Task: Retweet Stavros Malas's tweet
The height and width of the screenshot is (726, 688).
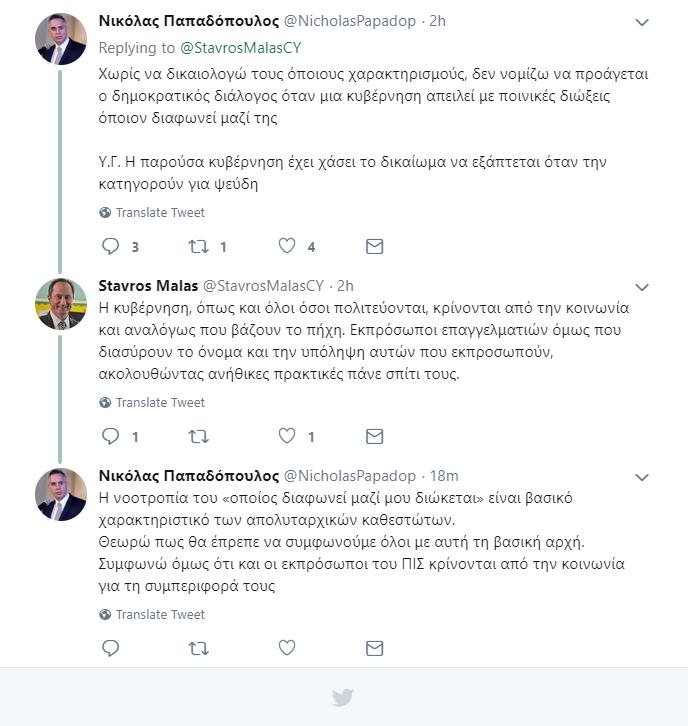Action: pyautogui.click(x=199, y=437)
